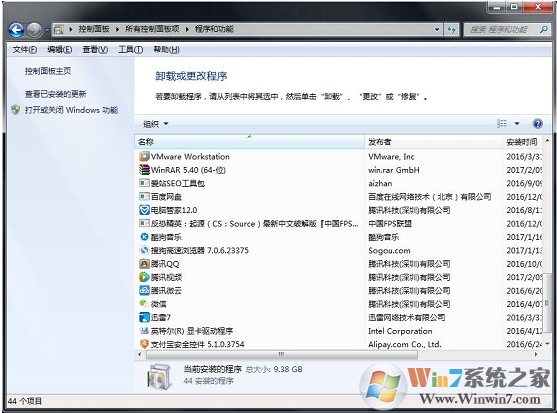Click the 反恐精英 CS Source icon
Viewport: 557px width, 413px height.
(x=144, y=223)
